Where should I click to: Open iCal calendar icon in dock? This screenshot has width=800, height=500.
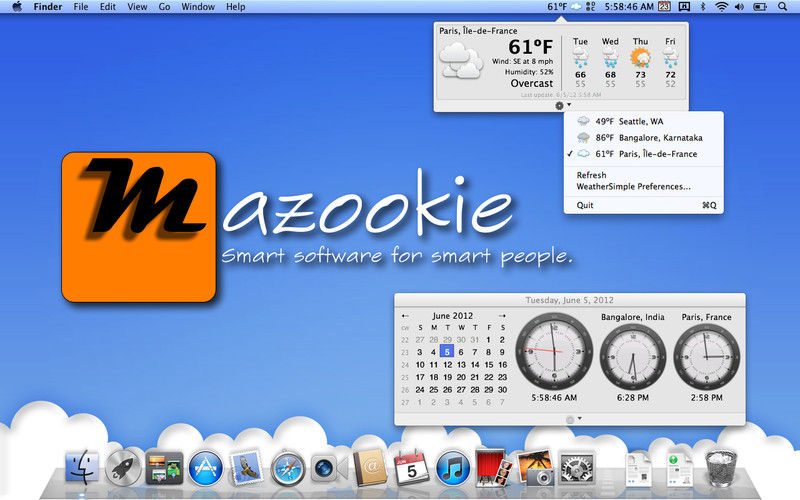pyautogui.click(x=411, y=467)
